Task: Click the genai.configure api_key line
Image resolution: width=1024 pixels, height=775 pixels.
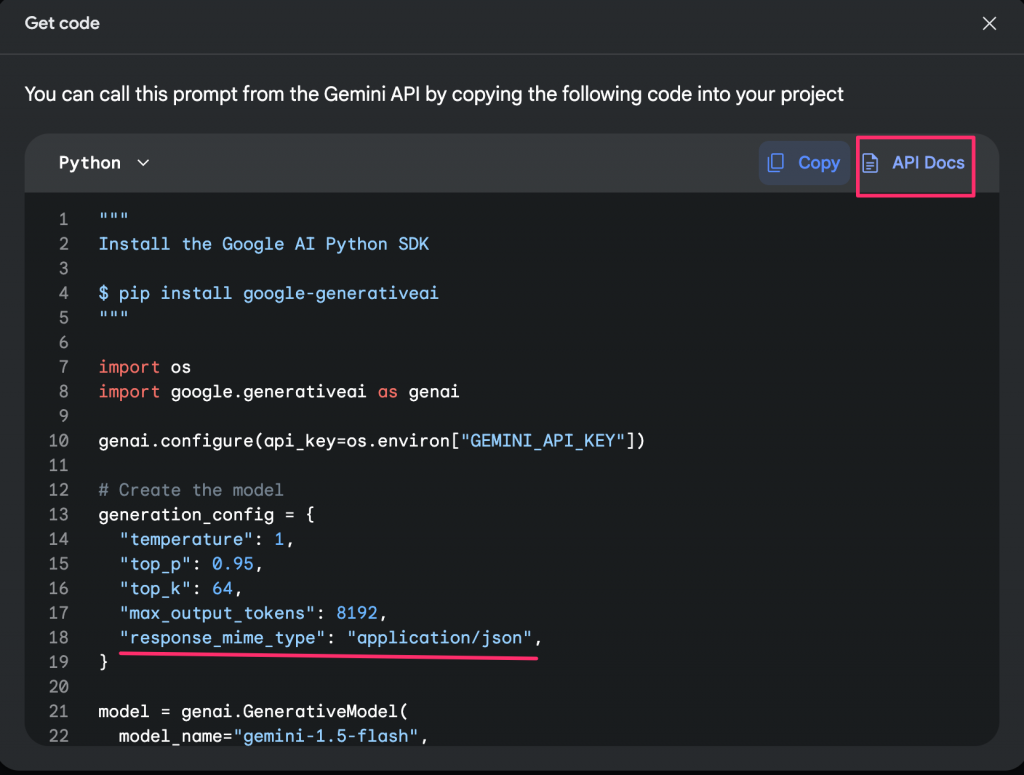Action: click(x=372, y=441)
